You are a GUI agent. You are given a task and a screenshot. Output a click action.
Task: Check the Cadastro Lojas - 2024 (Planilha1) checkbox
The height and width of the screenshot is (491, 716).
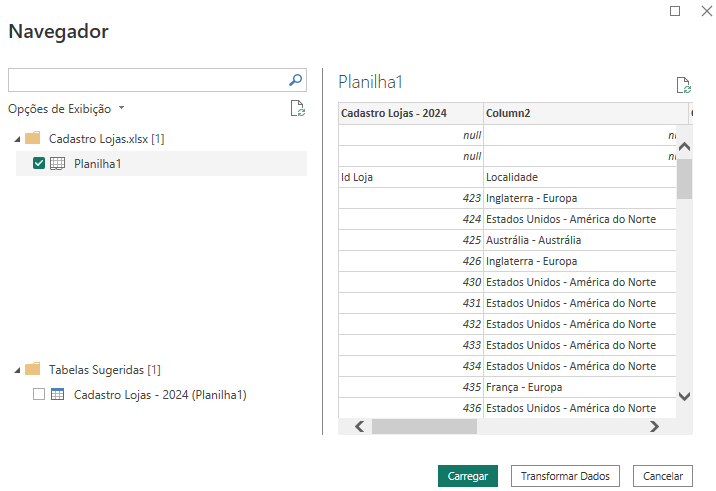click(39, 395)
